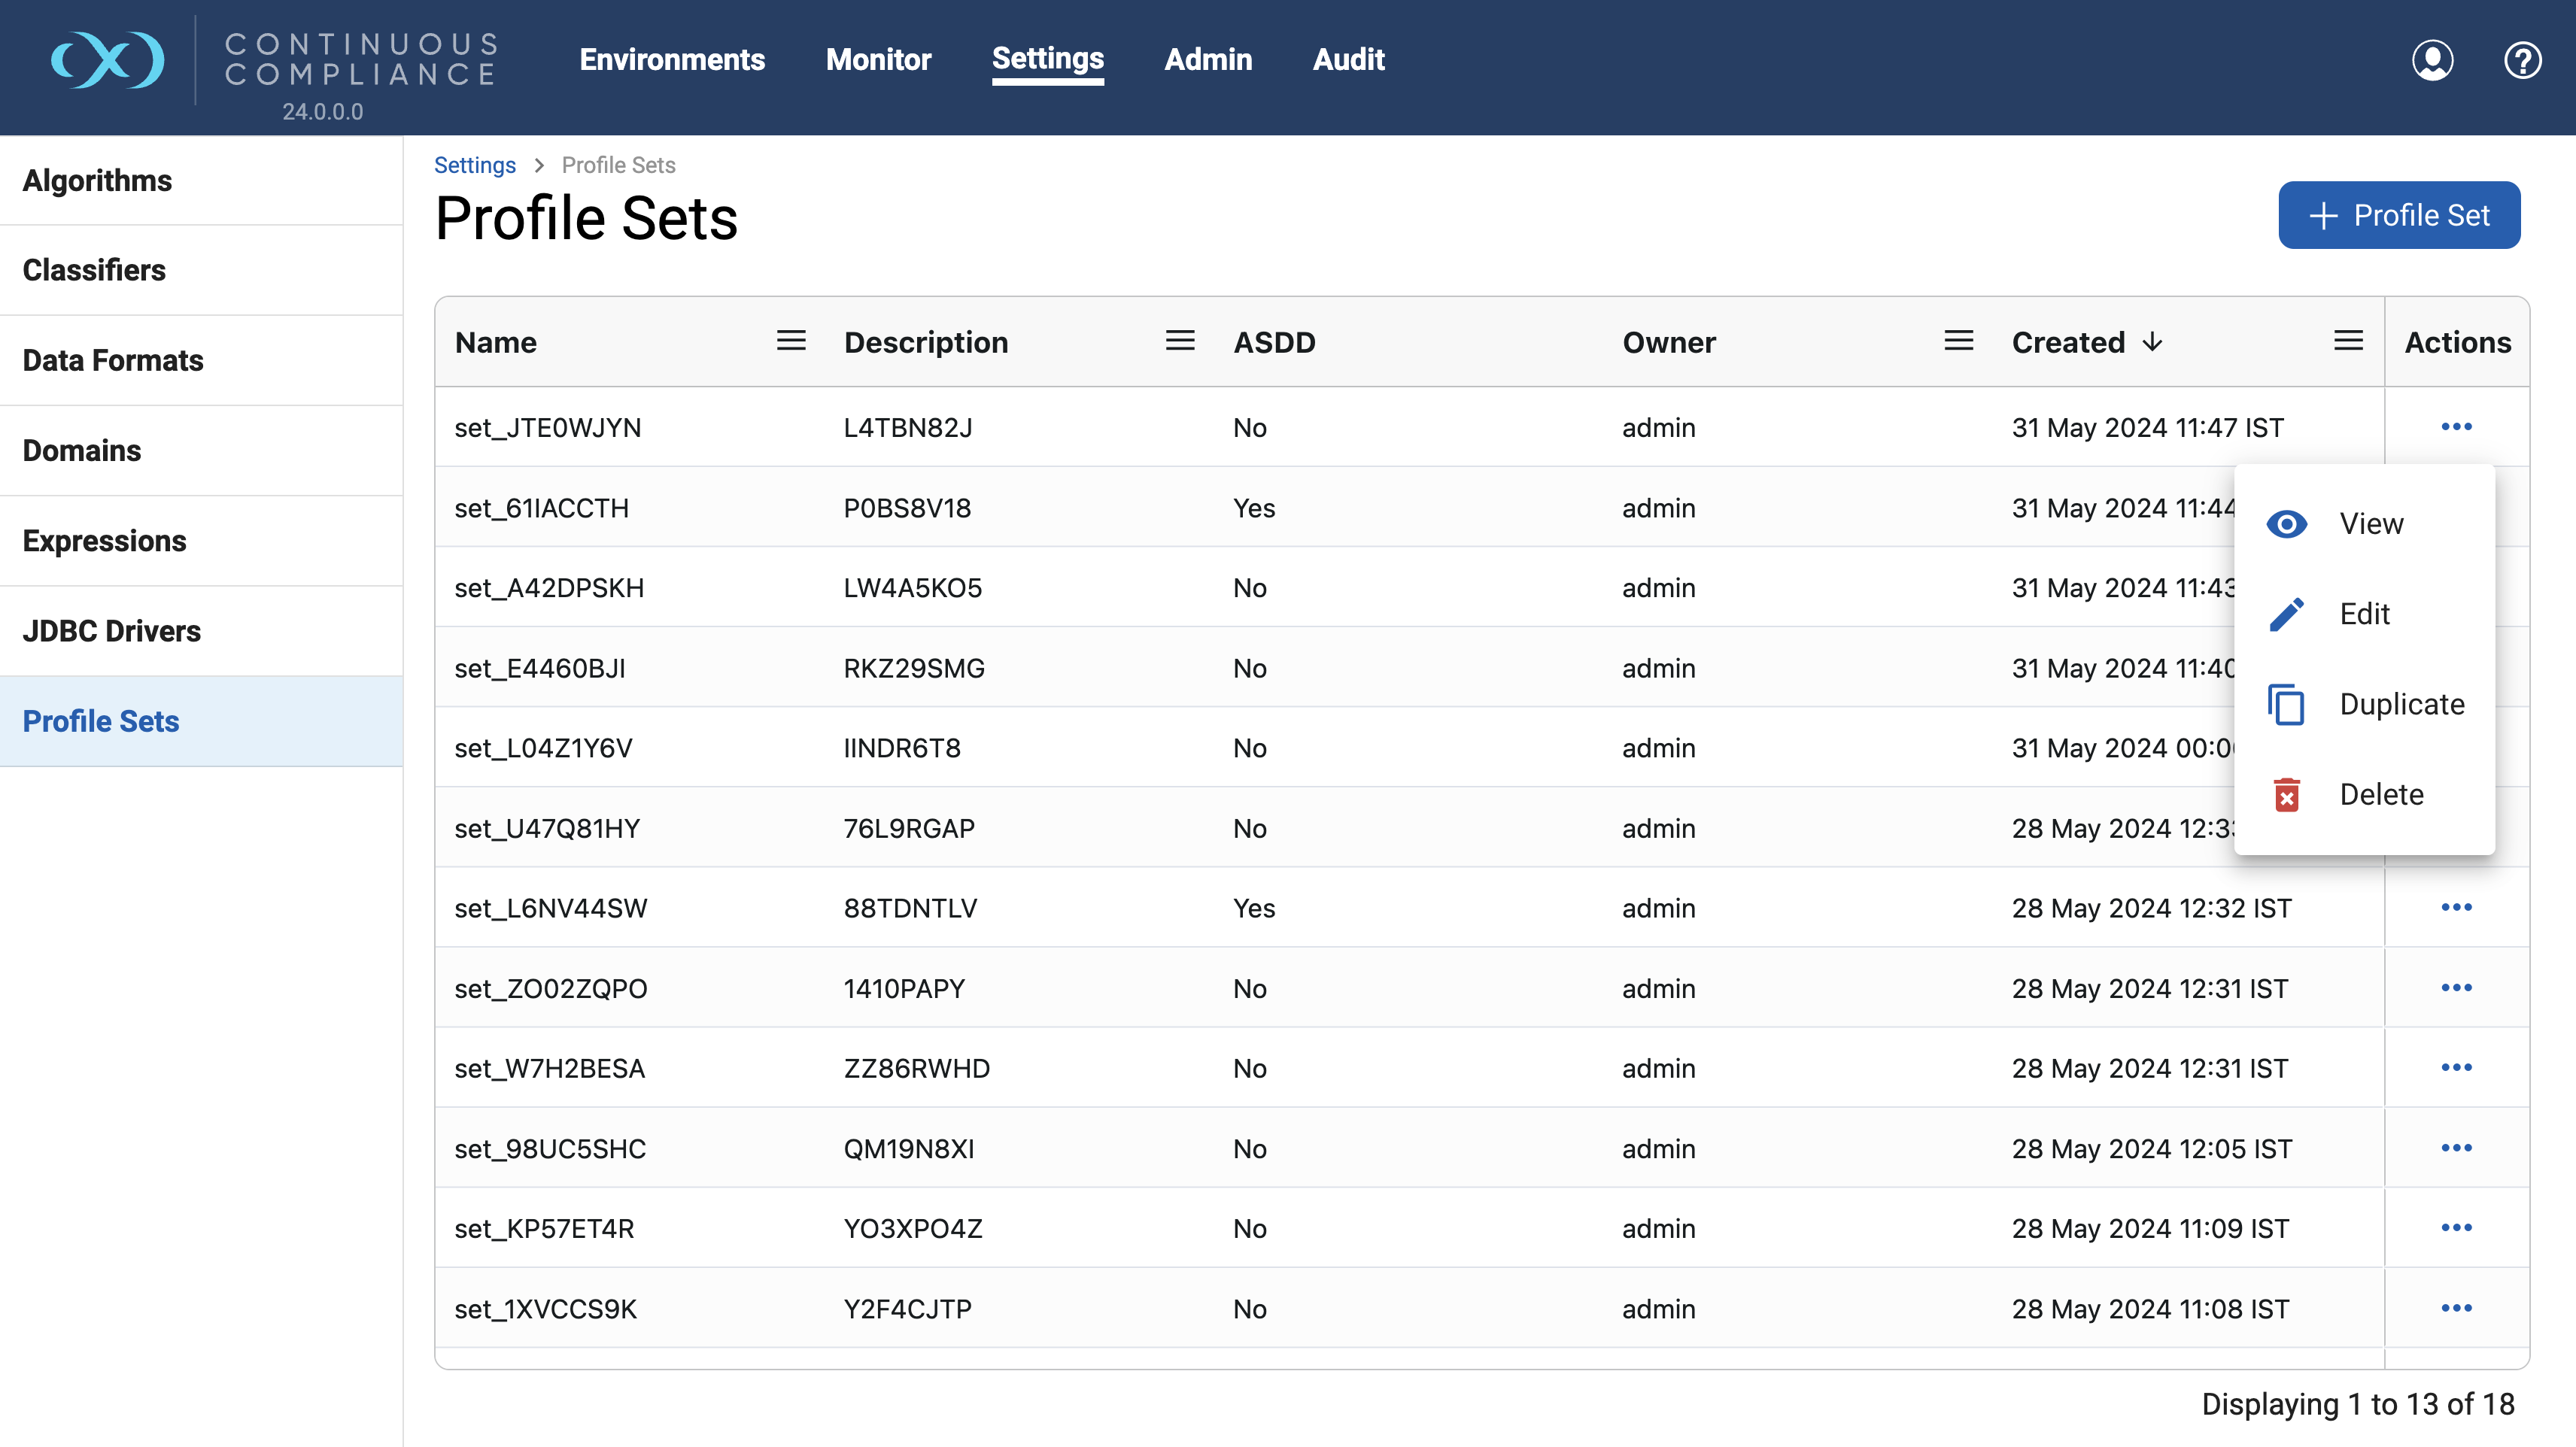The image size is (2576, 1447).
Task: Open the user account icon in top bar
Action: (x=2434, y=60)
